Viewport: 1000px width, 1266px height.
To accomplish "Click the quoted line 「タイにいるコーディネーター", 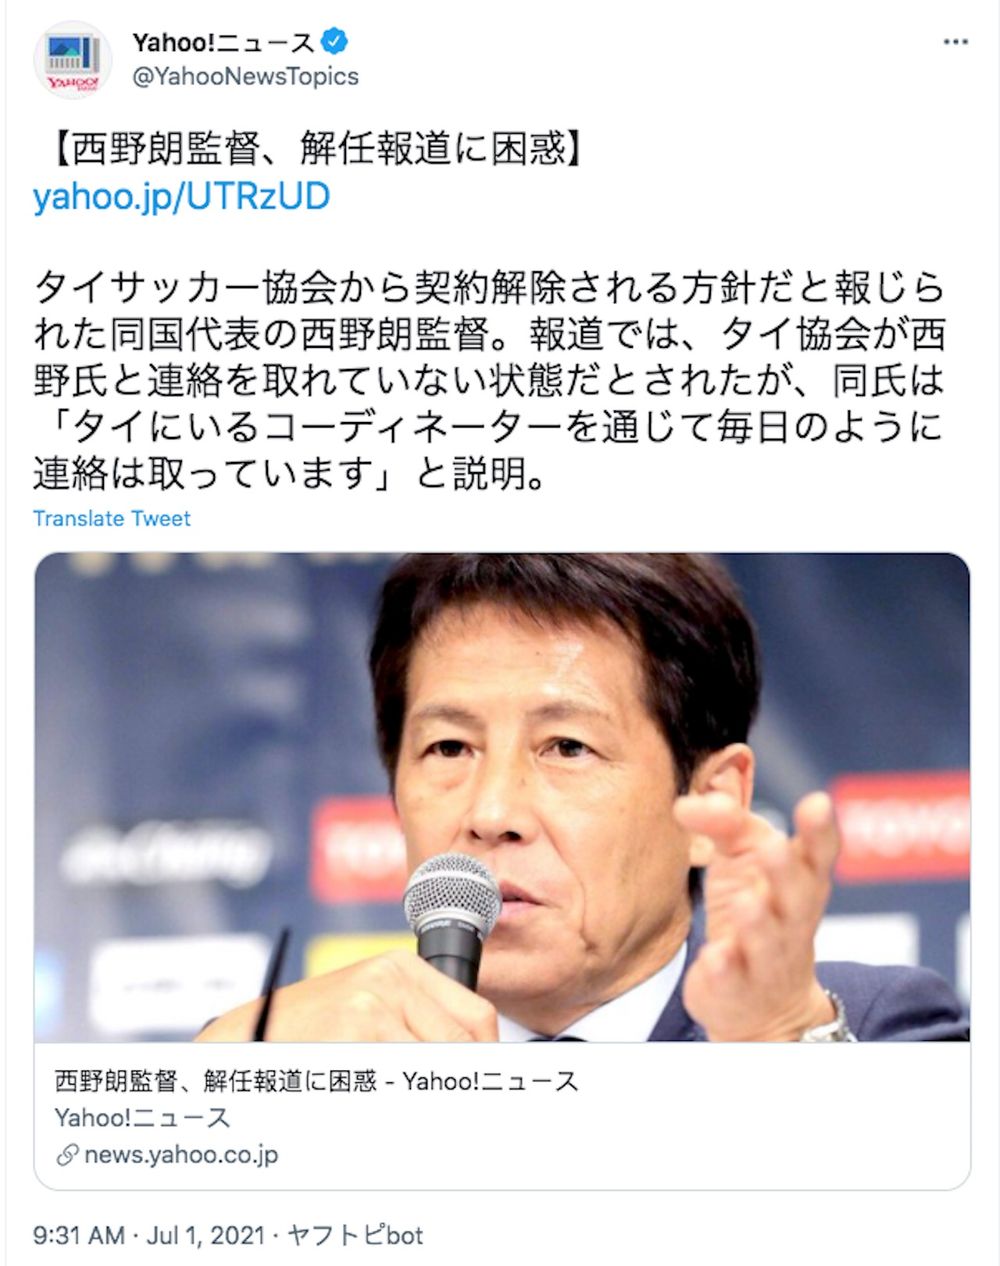I will [x=489, y=427].
